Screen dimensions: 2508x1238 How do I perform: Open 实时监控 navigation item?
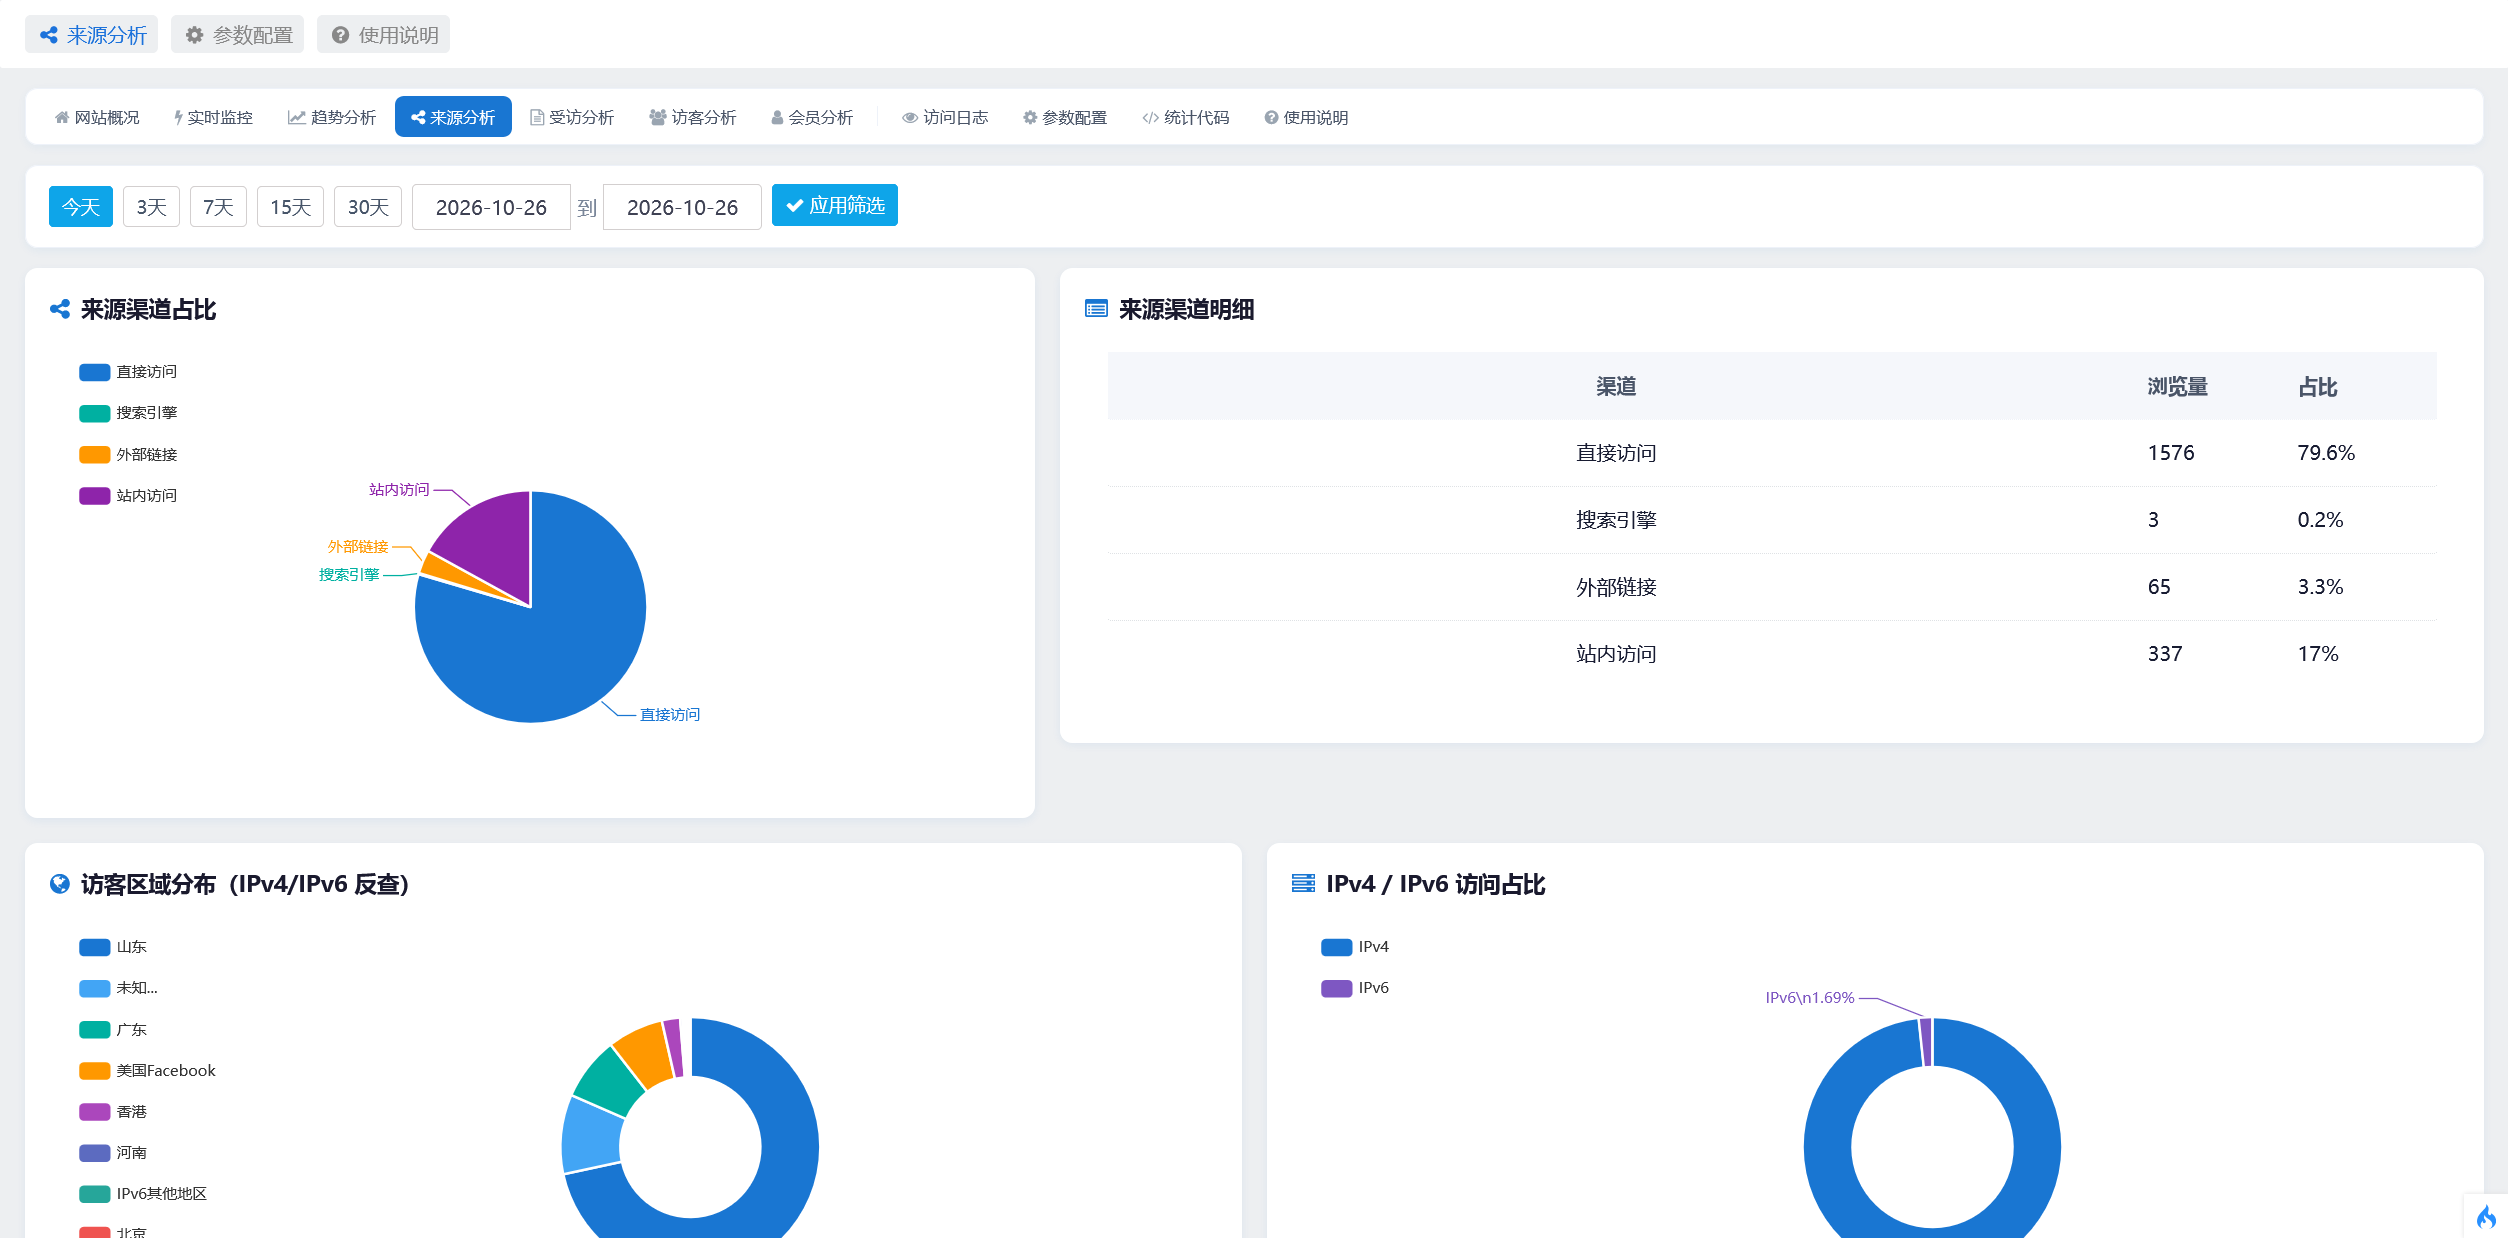213,117
